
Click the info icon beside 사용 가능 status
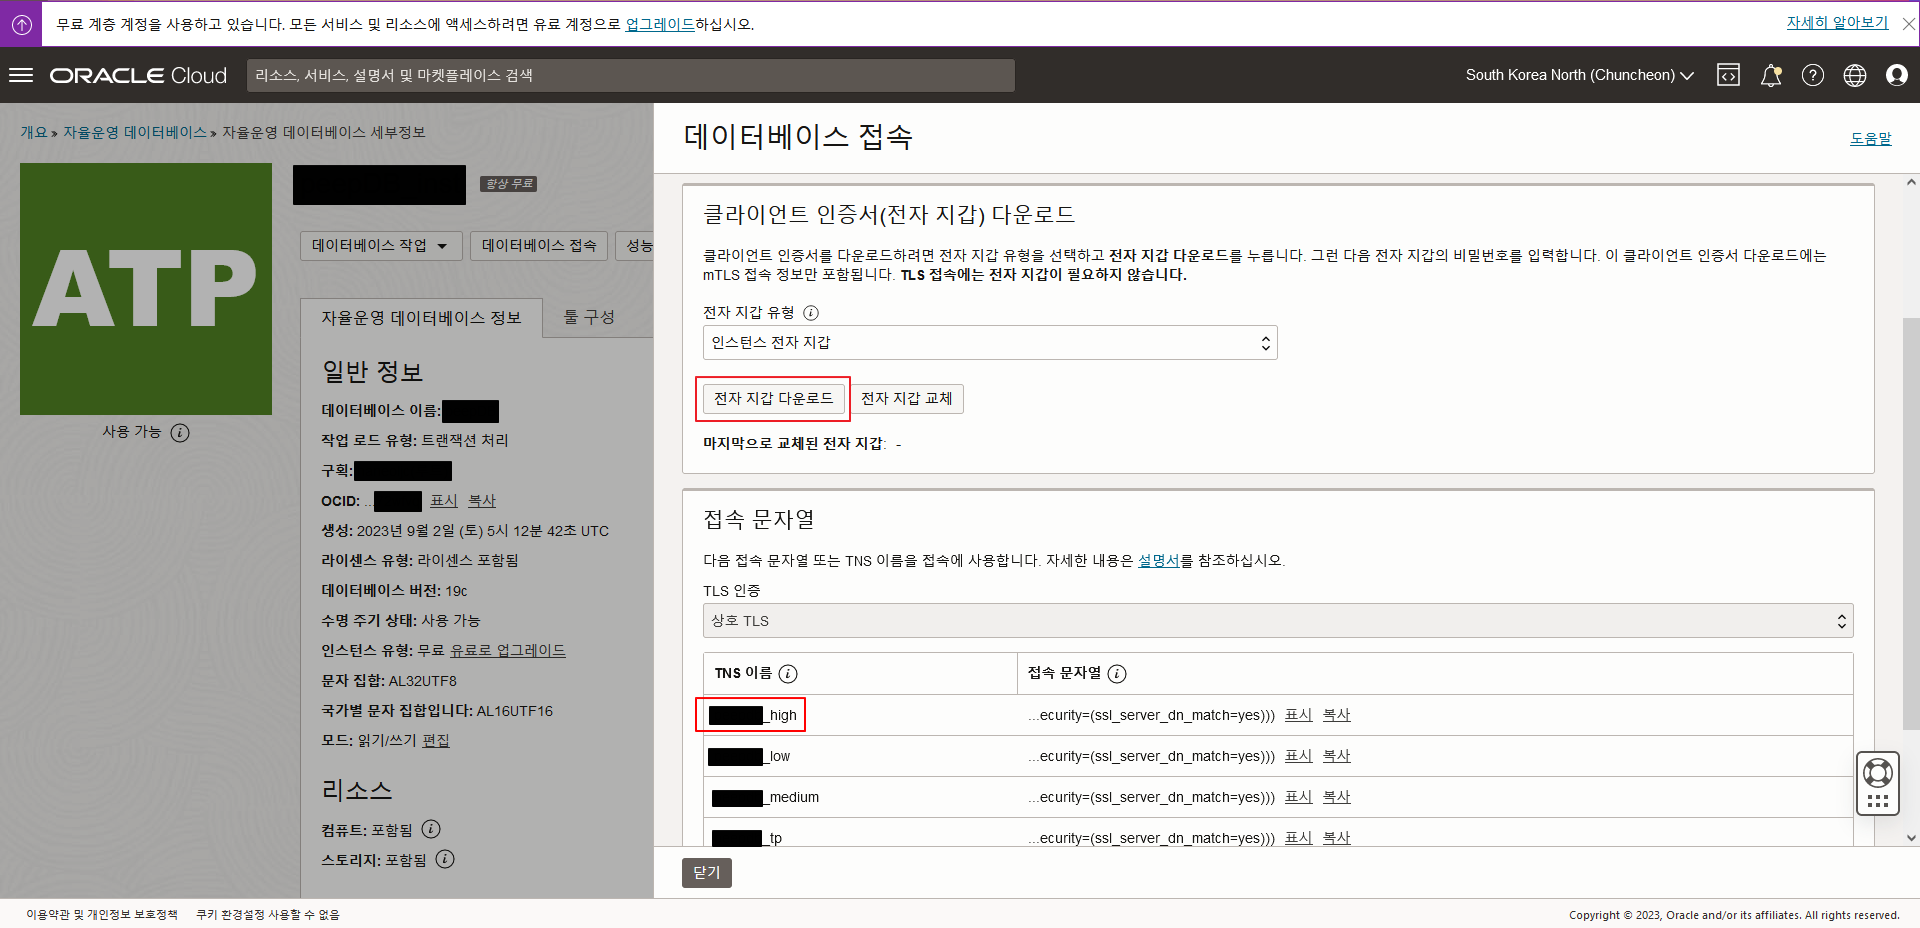tap(180, 433)
